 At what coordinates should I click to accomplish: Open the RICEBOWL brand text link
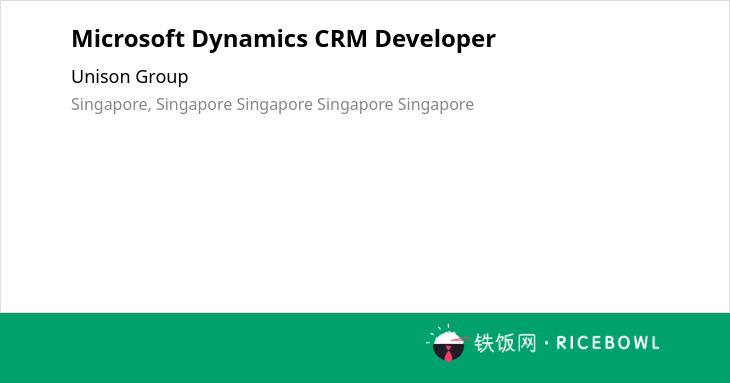pyautogui.click(x=608, y=343)
